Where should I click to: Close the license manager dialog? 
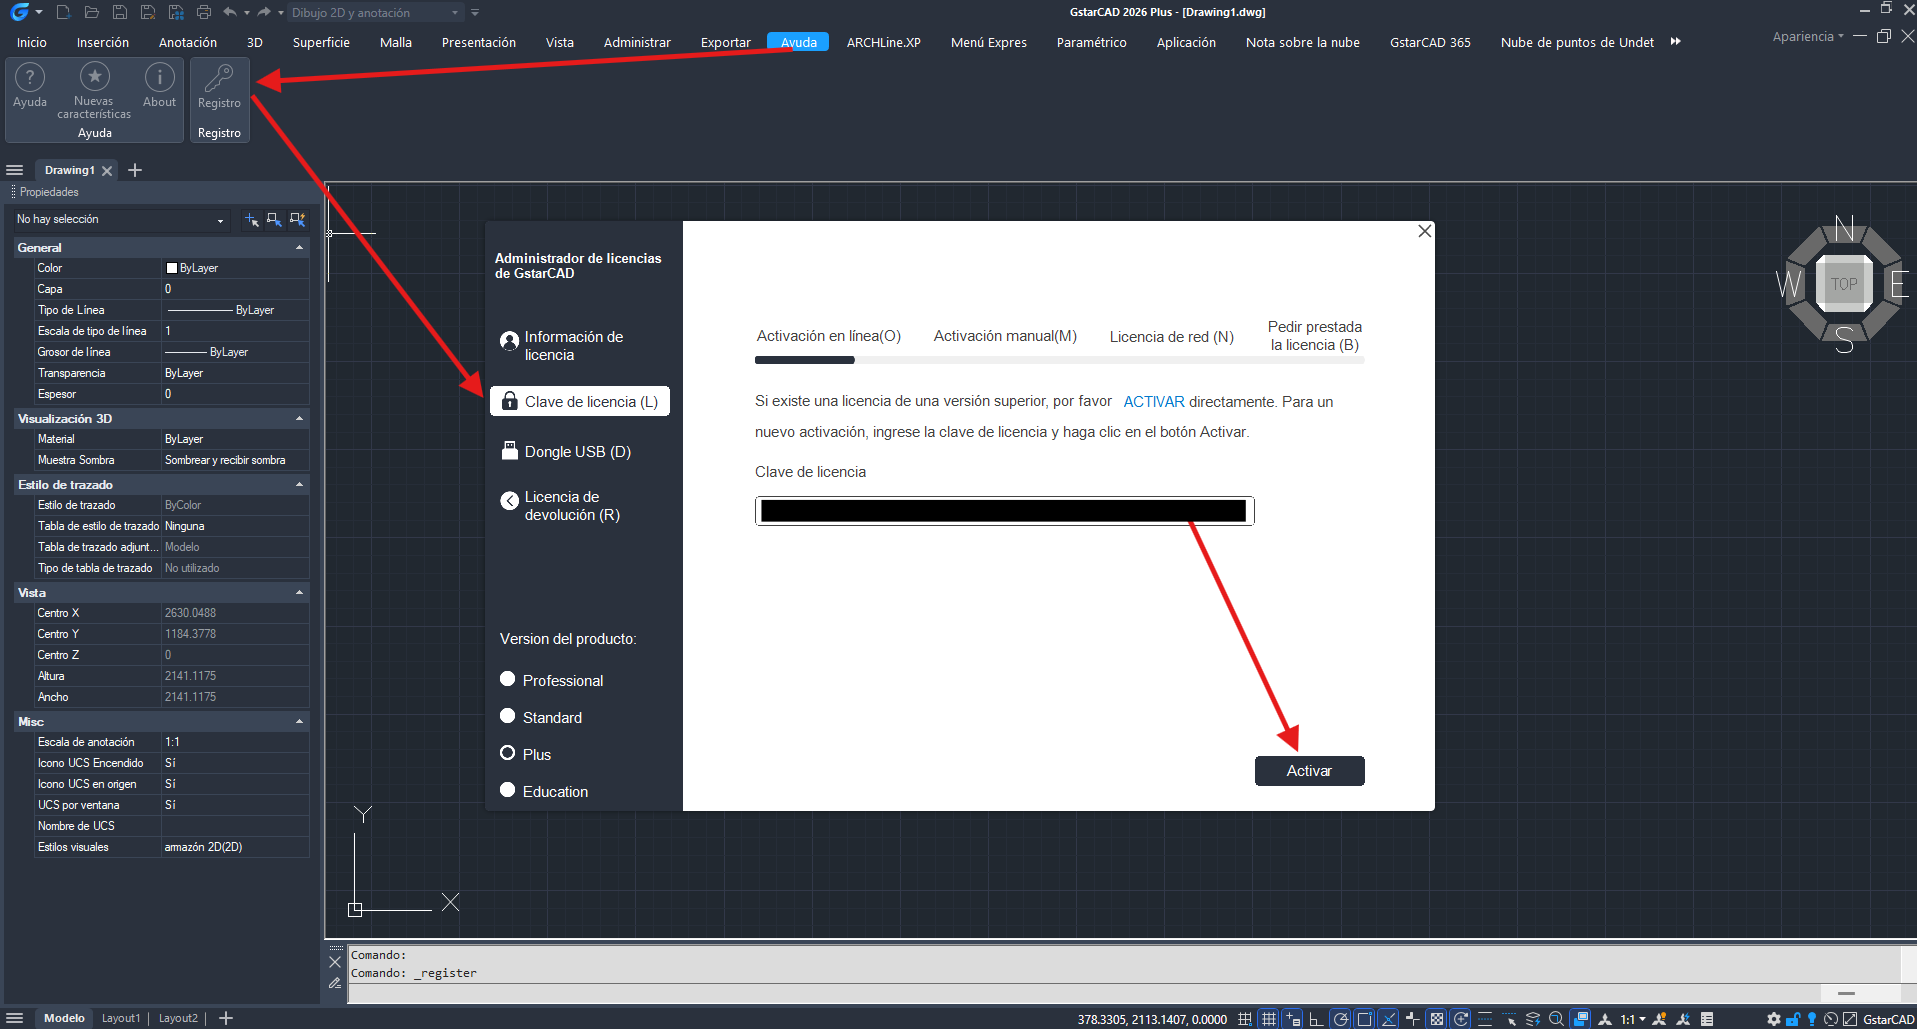[x=1425, y=231]
